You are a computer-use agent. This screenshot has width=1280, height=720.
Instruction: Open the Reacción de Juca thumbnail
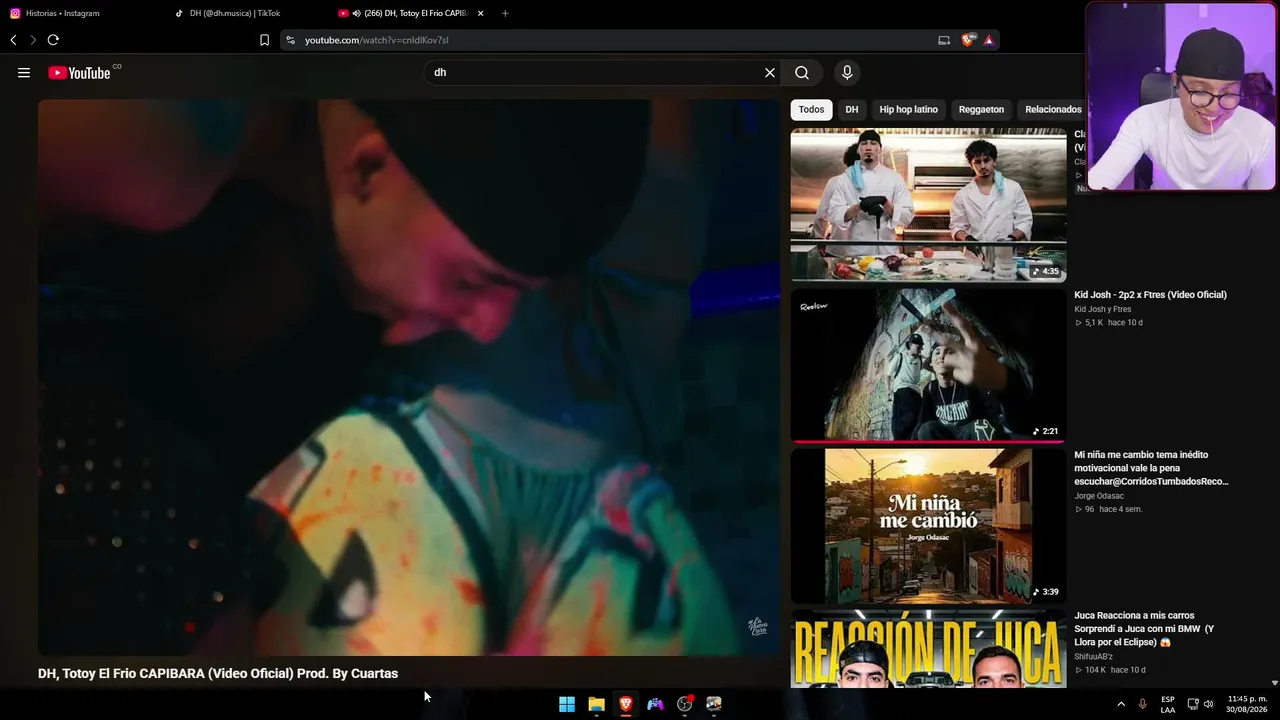click(x=928, y=649)
